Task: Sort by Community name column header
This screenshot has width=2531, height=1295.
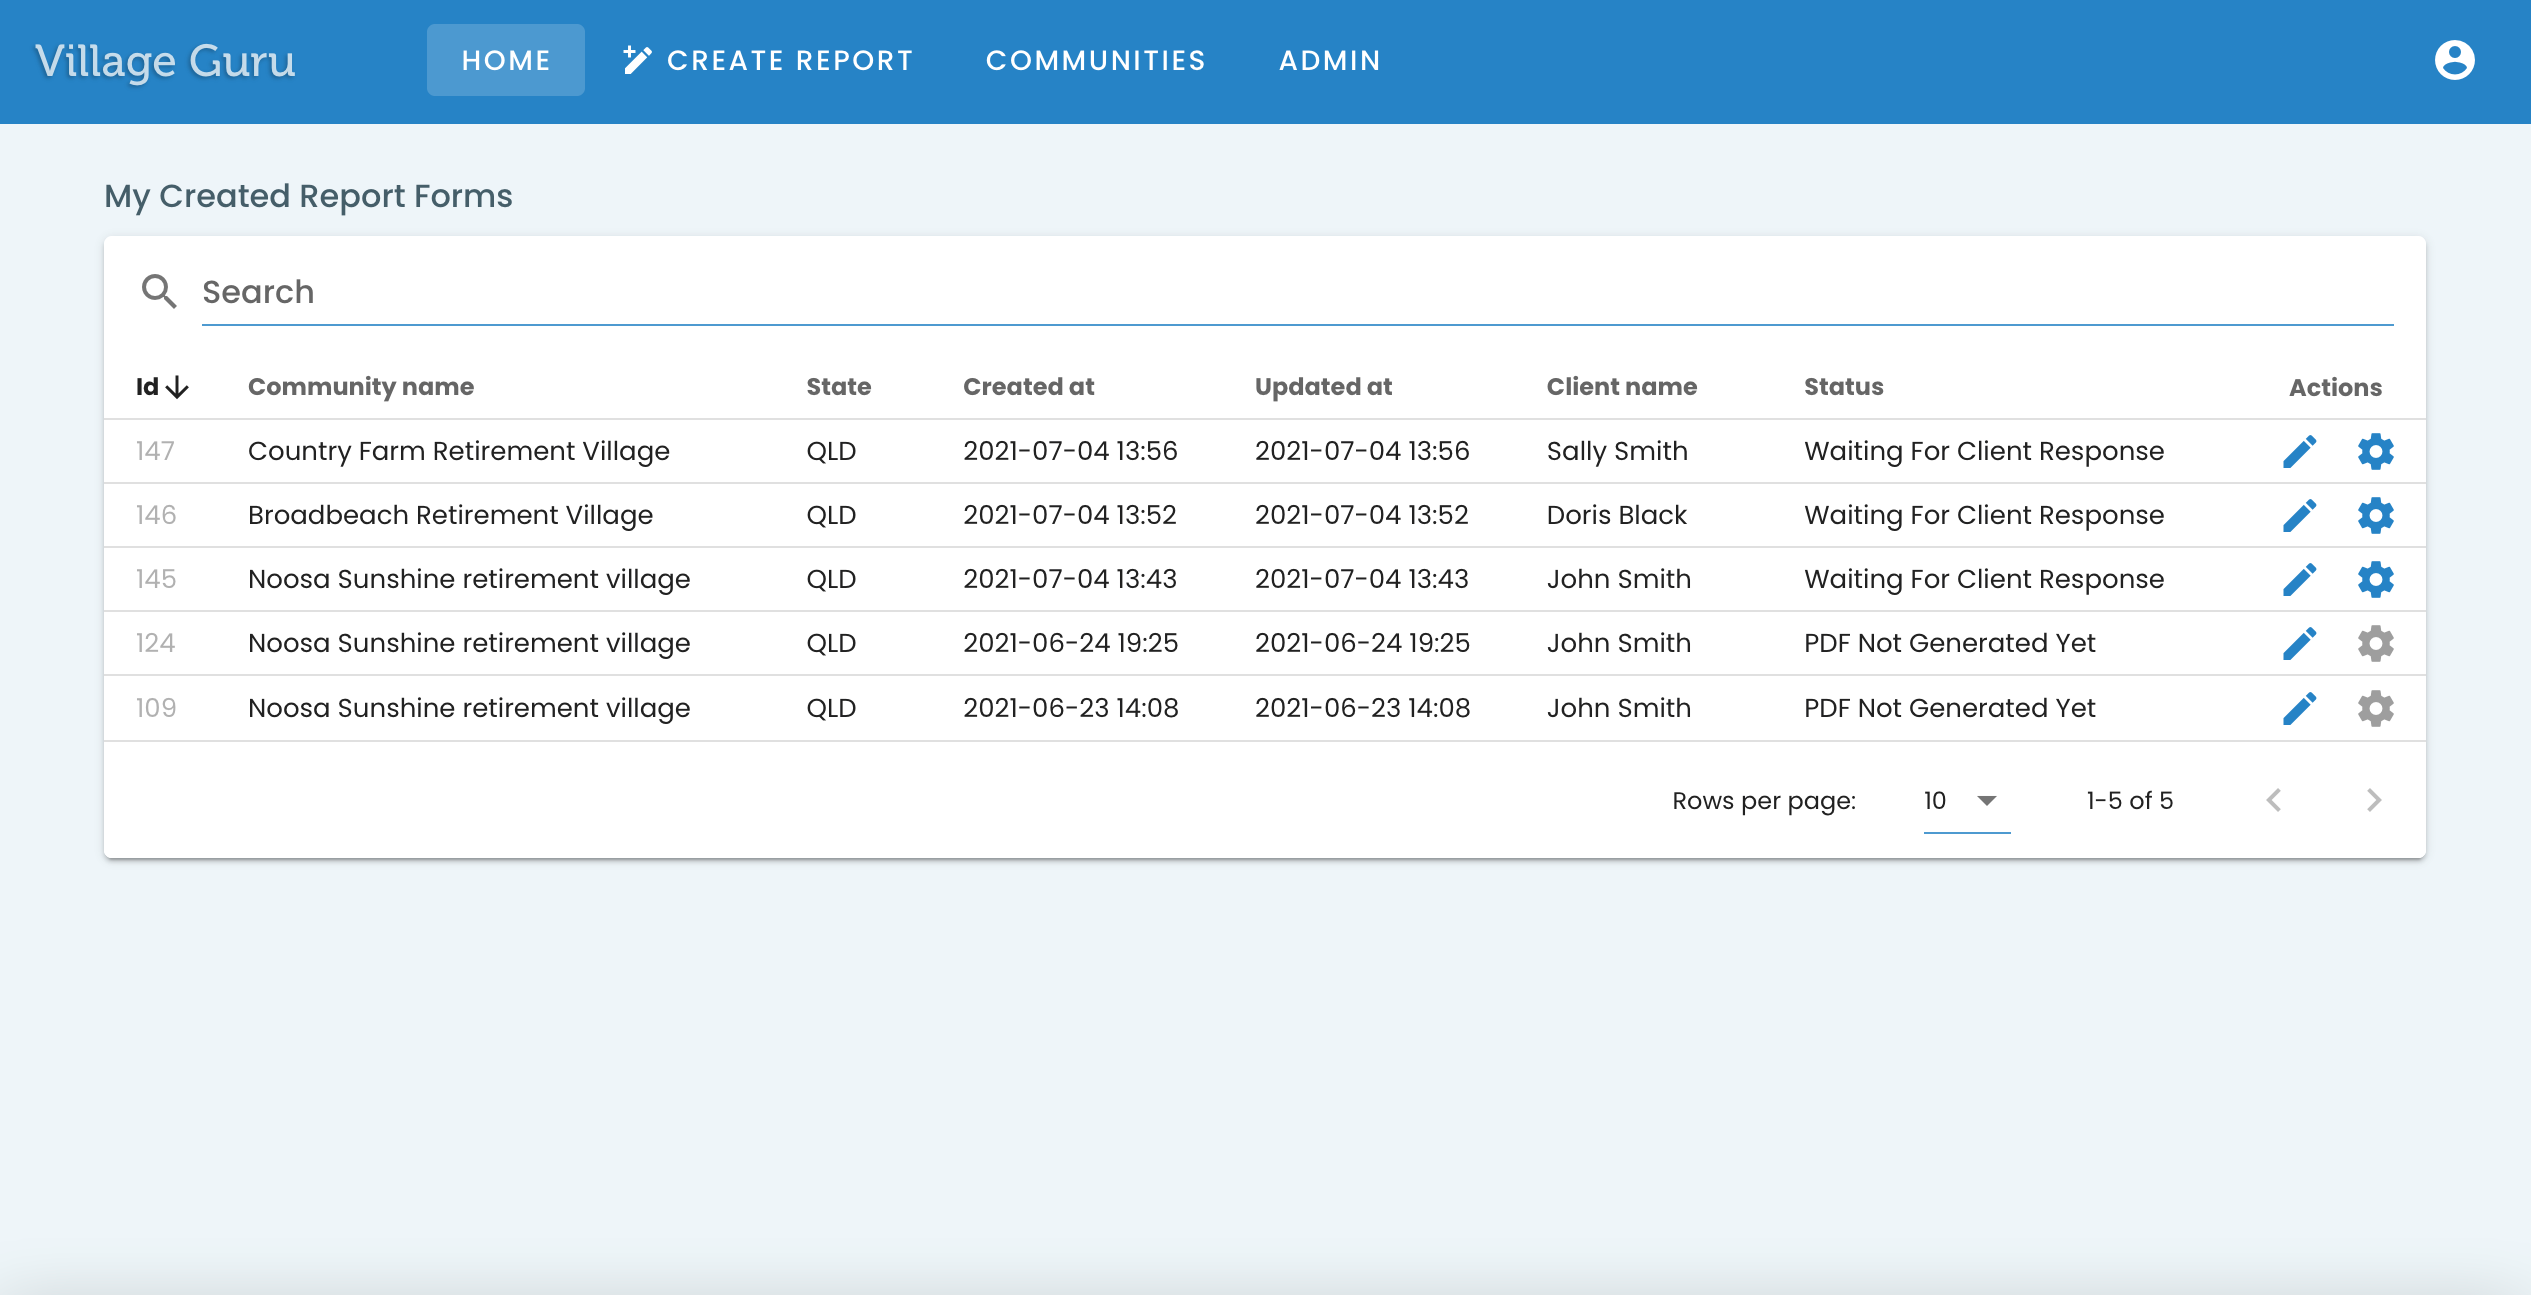Action: 360,387
